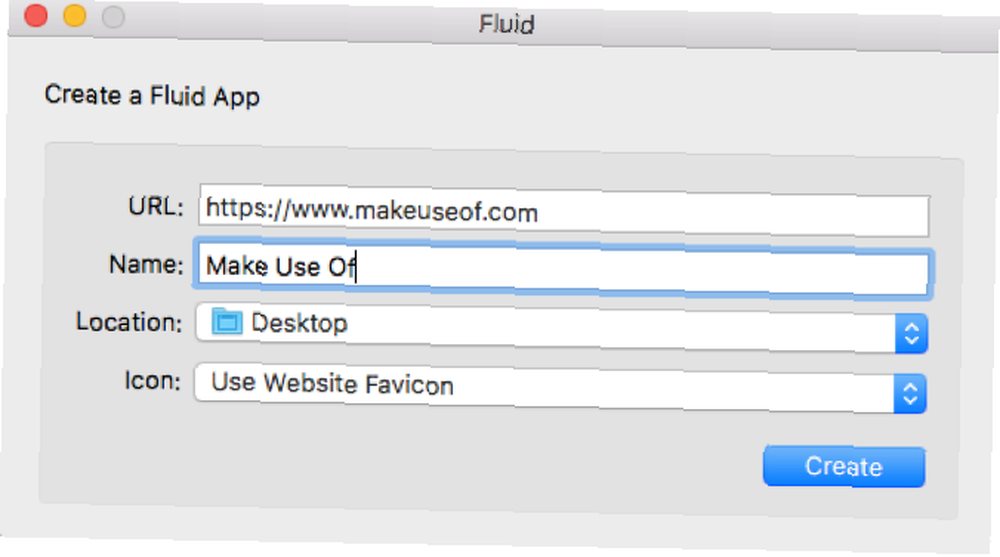Click the makeuseof.com URL text
The height and width of the screenshot is (557, 1000).
coord(372,211)
